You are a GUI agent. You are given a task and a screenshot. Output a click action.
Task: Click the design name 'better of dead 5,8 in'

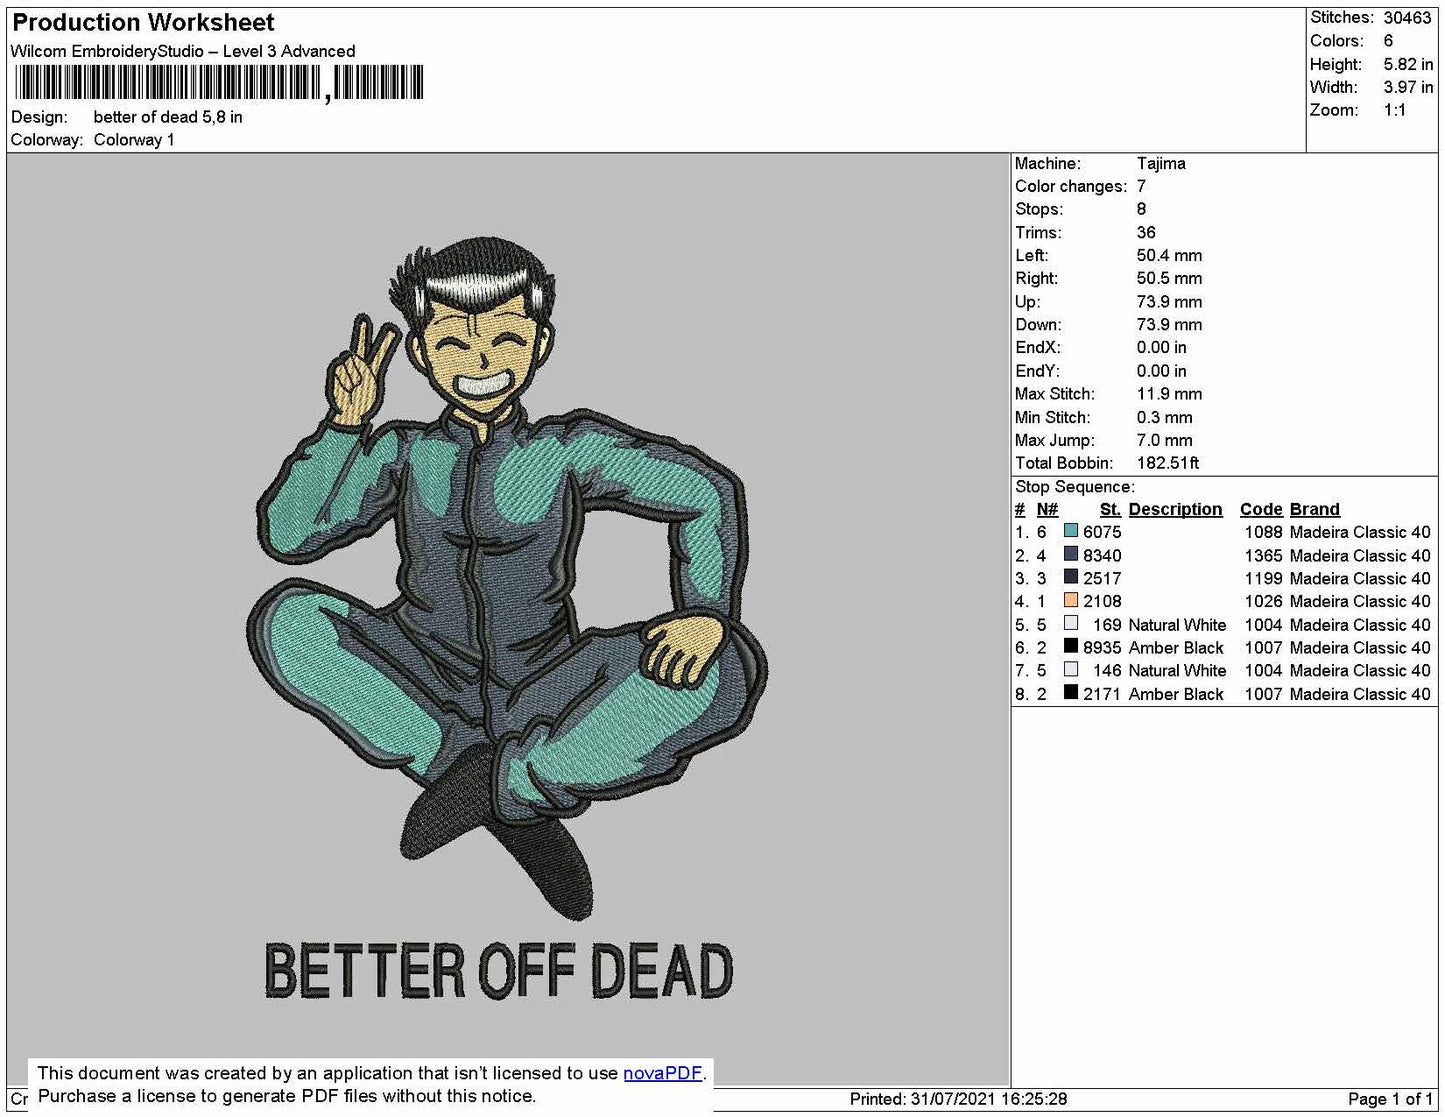click(x=168, y=117)
